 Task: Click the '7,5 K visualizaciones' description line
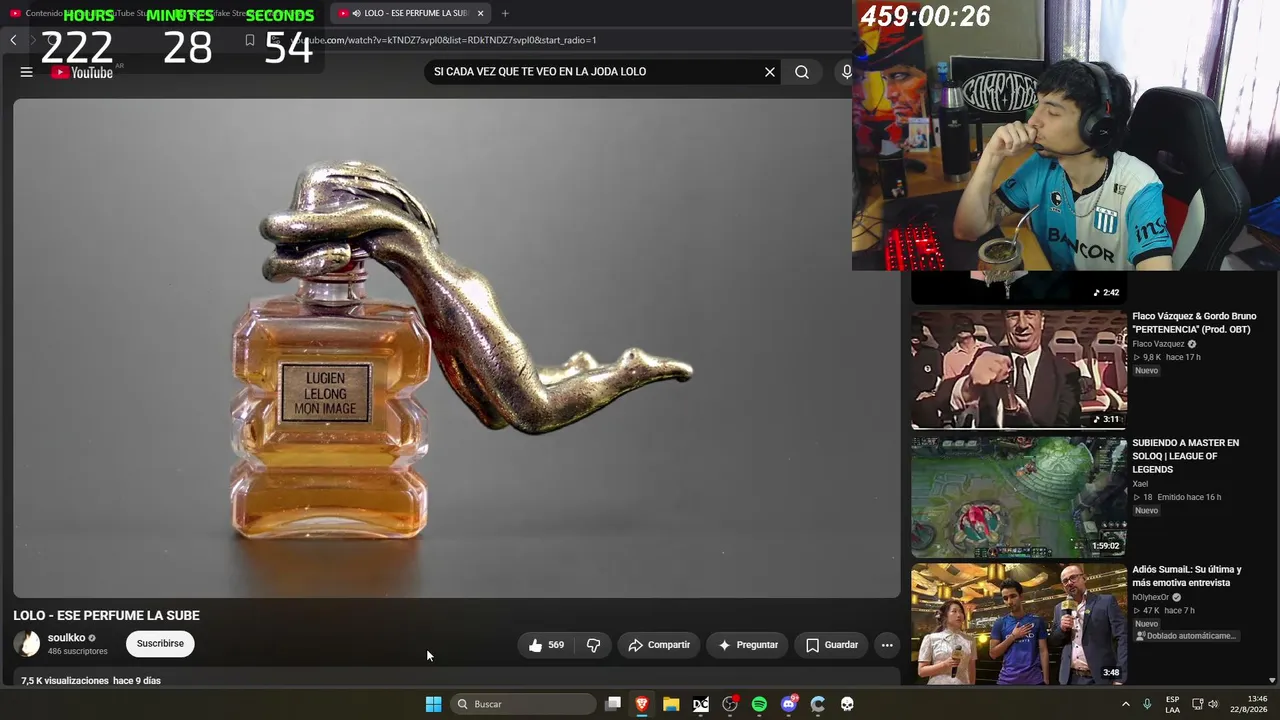(x=91, y=681)
